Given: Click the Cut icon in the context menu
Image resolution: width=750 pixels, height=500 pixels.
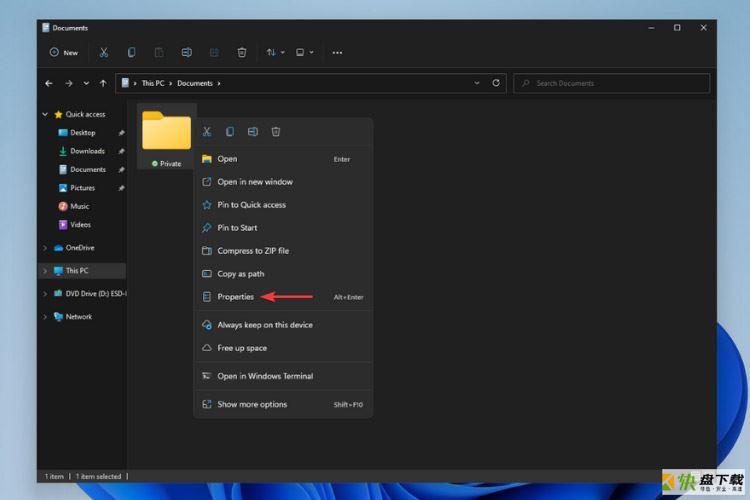Looking at the screenshot, I should click(207, 132).
